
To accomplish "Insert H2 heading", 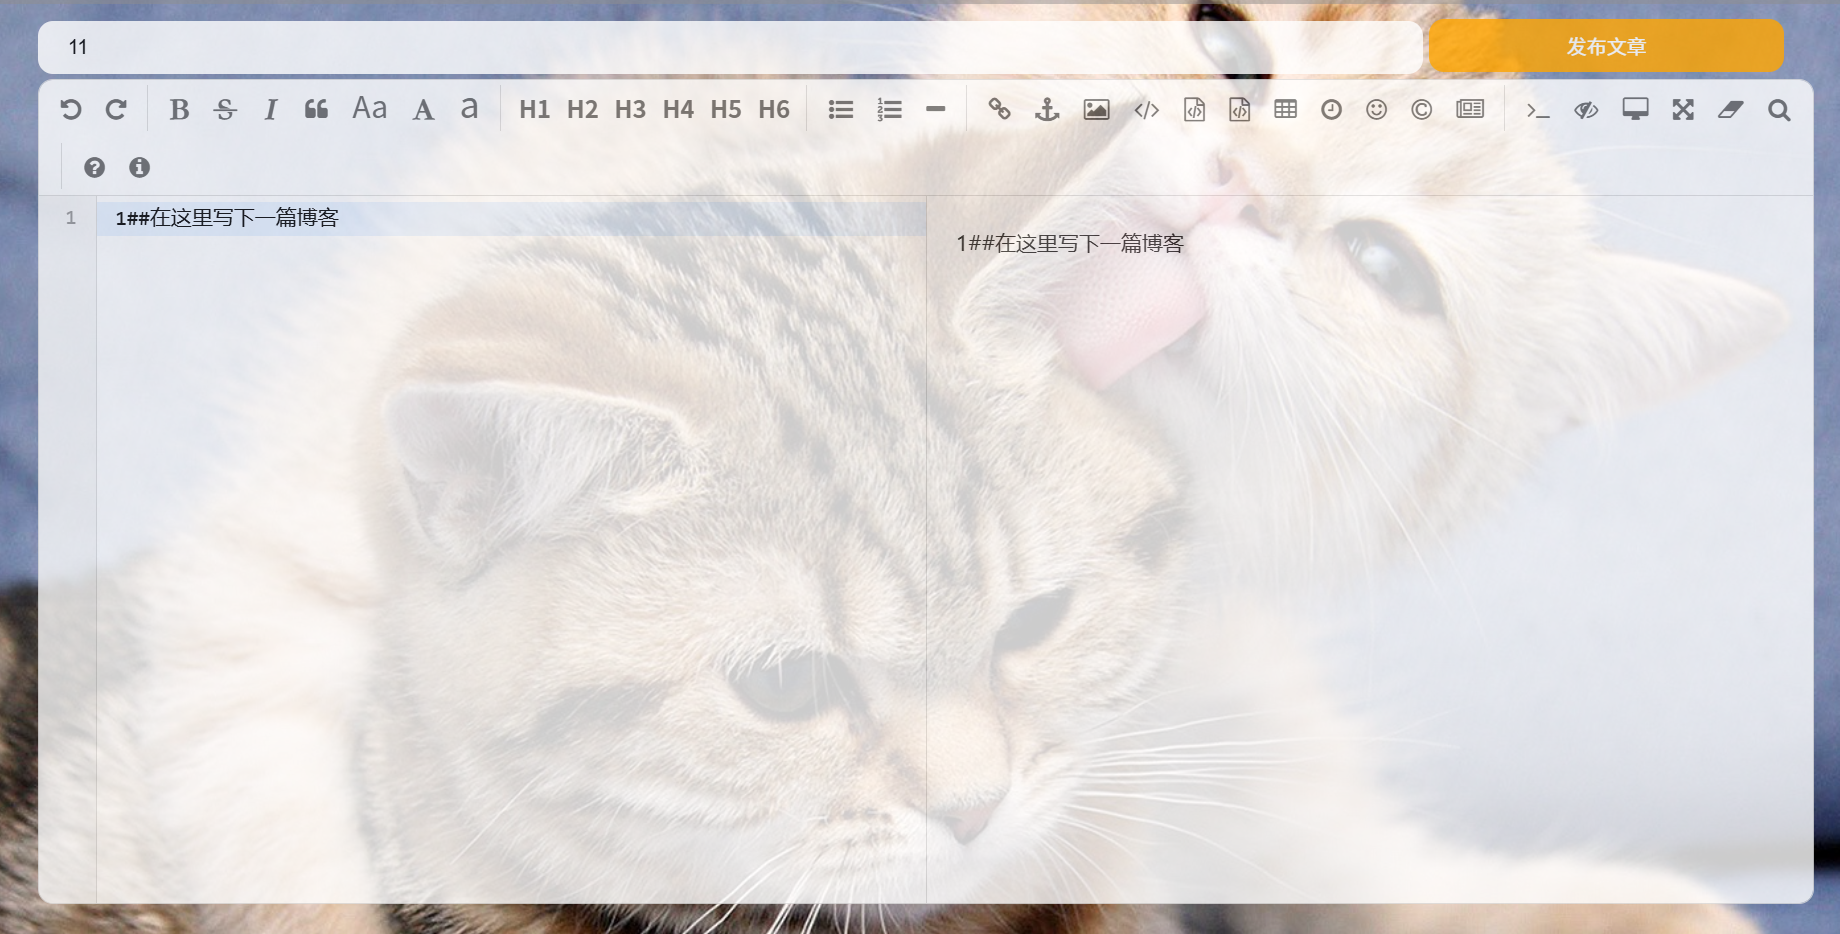I will coord(583,109).
